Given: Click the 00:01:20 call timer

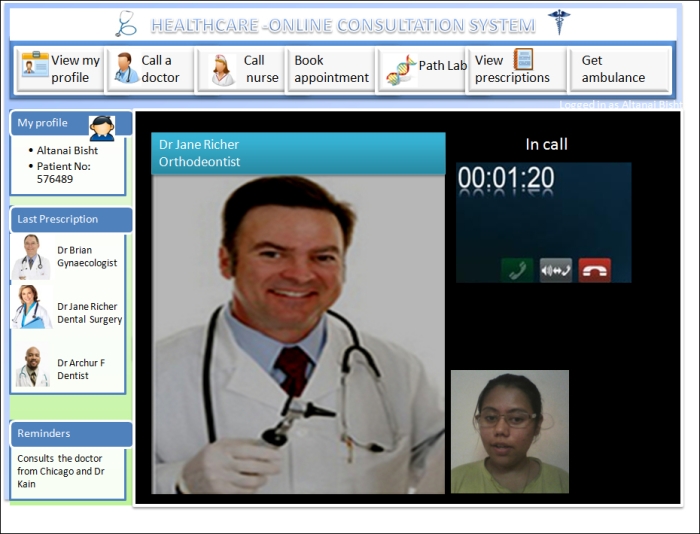Looking at the screenshot, I should [x=506, y=178].
